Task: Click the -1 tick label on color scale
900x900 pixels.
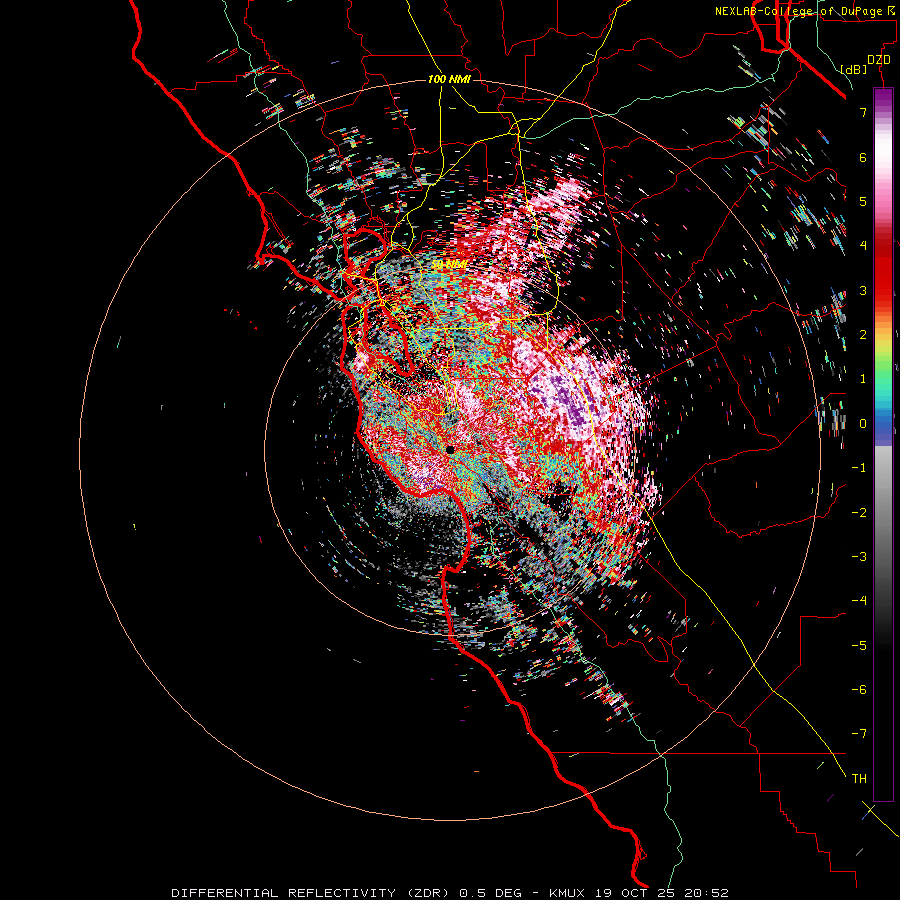Action: pos(859,468)
